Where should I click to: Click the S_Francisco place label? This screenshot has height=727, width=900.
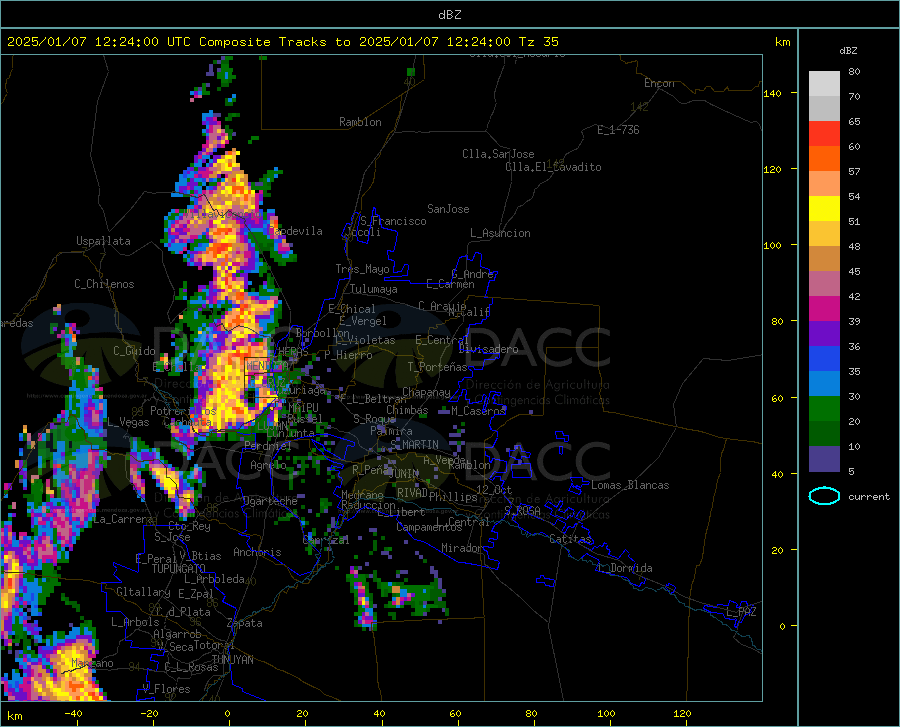click(393, 221)
